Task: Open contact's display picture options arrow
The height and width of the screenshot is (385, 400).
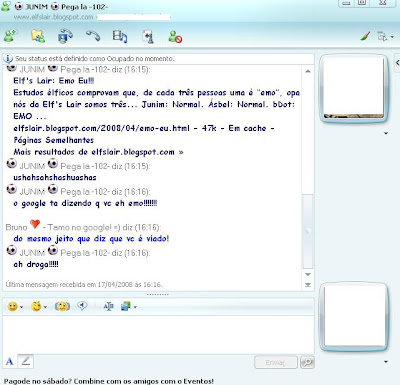Action: (386, 133)
